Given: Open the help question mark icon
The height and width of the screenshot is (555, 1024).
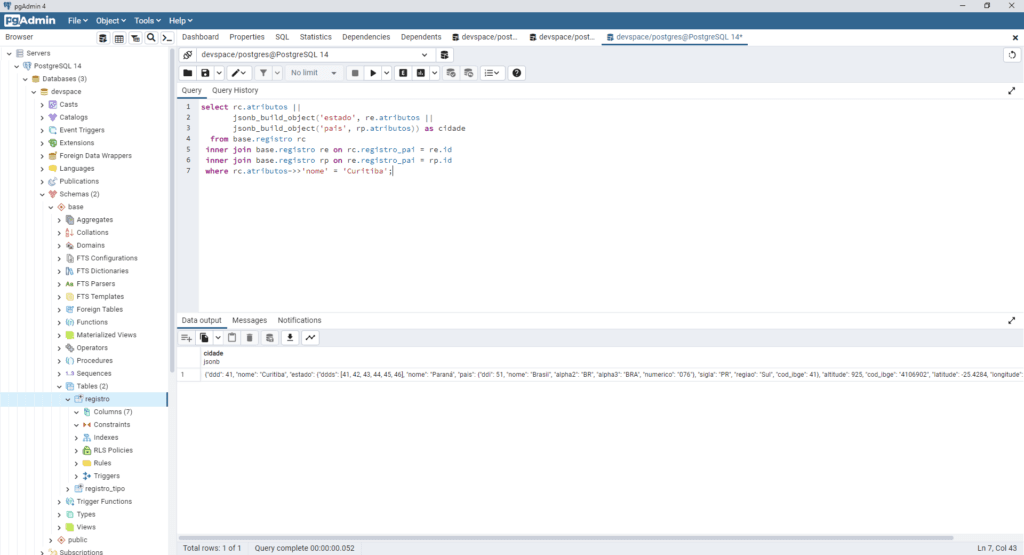Looking at the screenshot, I should [517, 73].
